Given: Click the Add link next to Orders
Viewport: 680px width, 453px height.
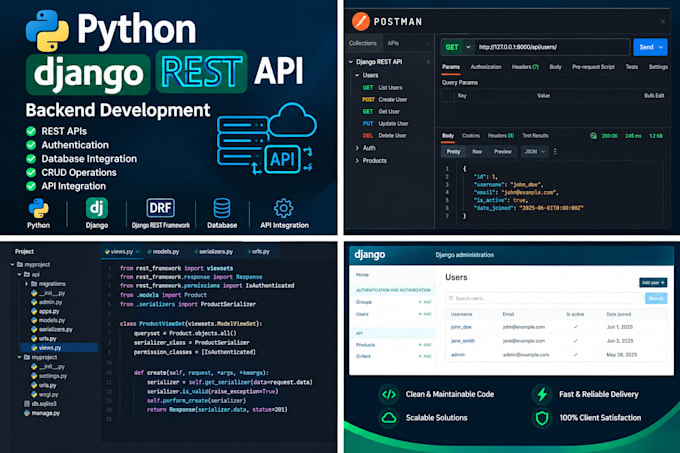Looking at the screenshot, I should point(425,356).
